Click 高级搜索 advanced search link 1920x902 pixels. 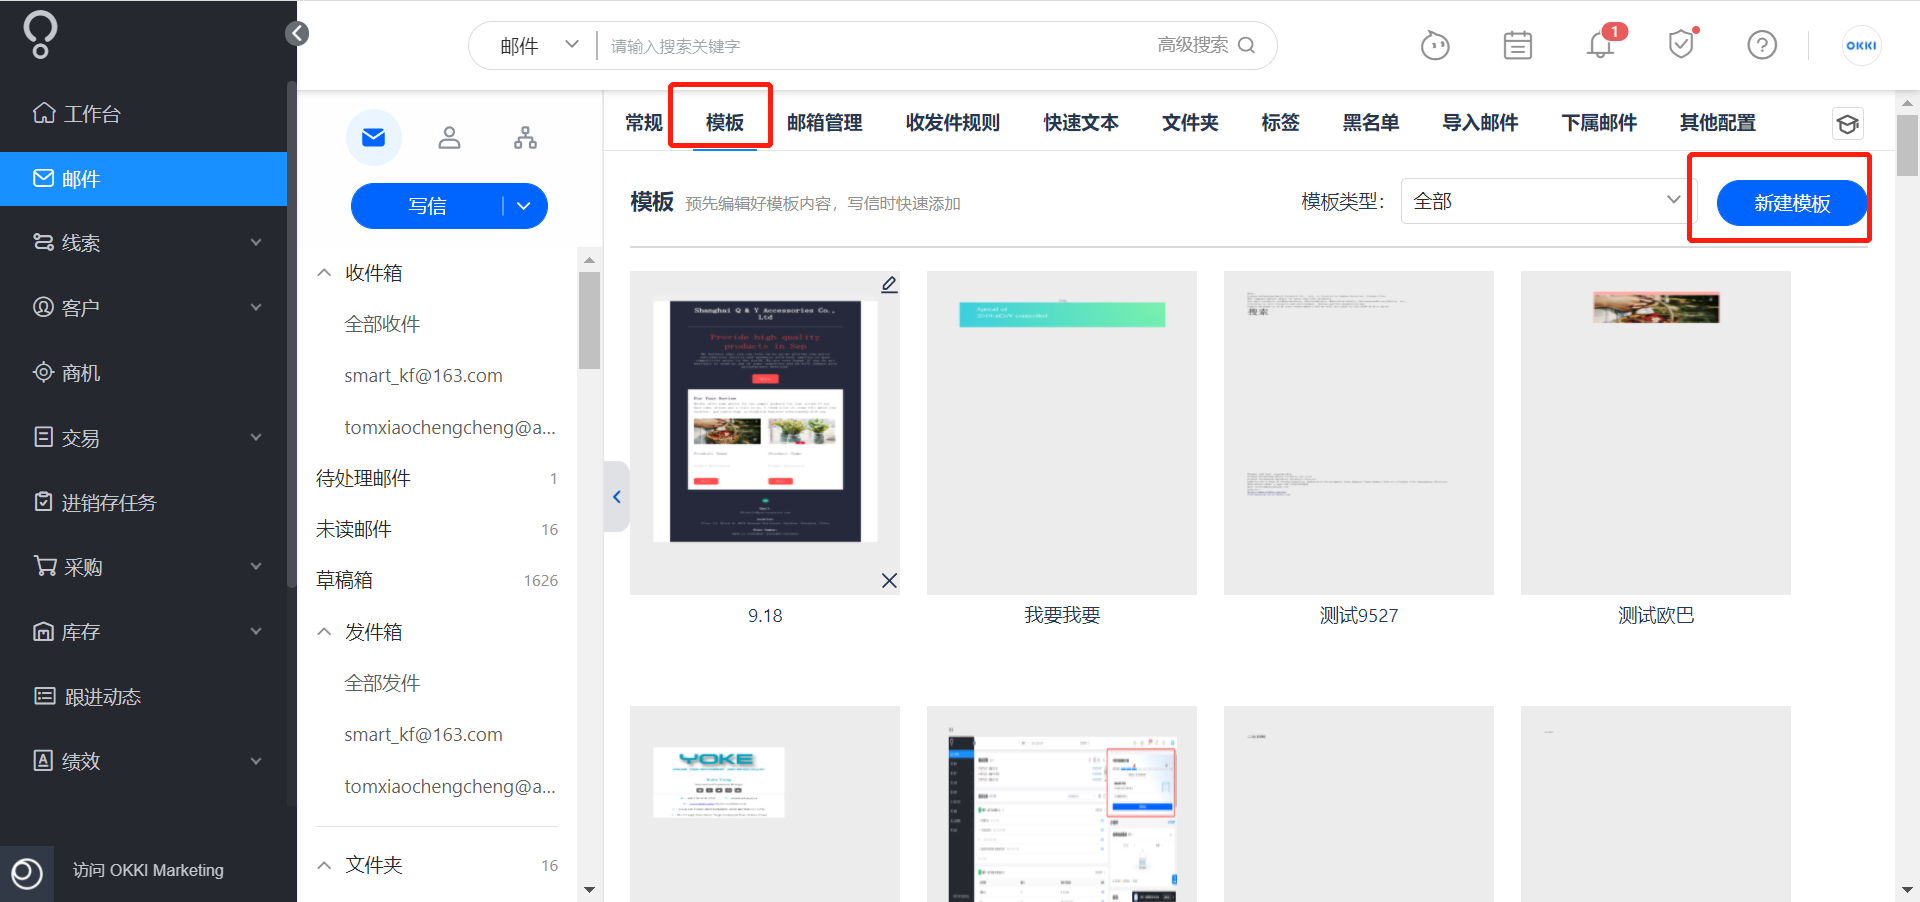coord(1193,45)
